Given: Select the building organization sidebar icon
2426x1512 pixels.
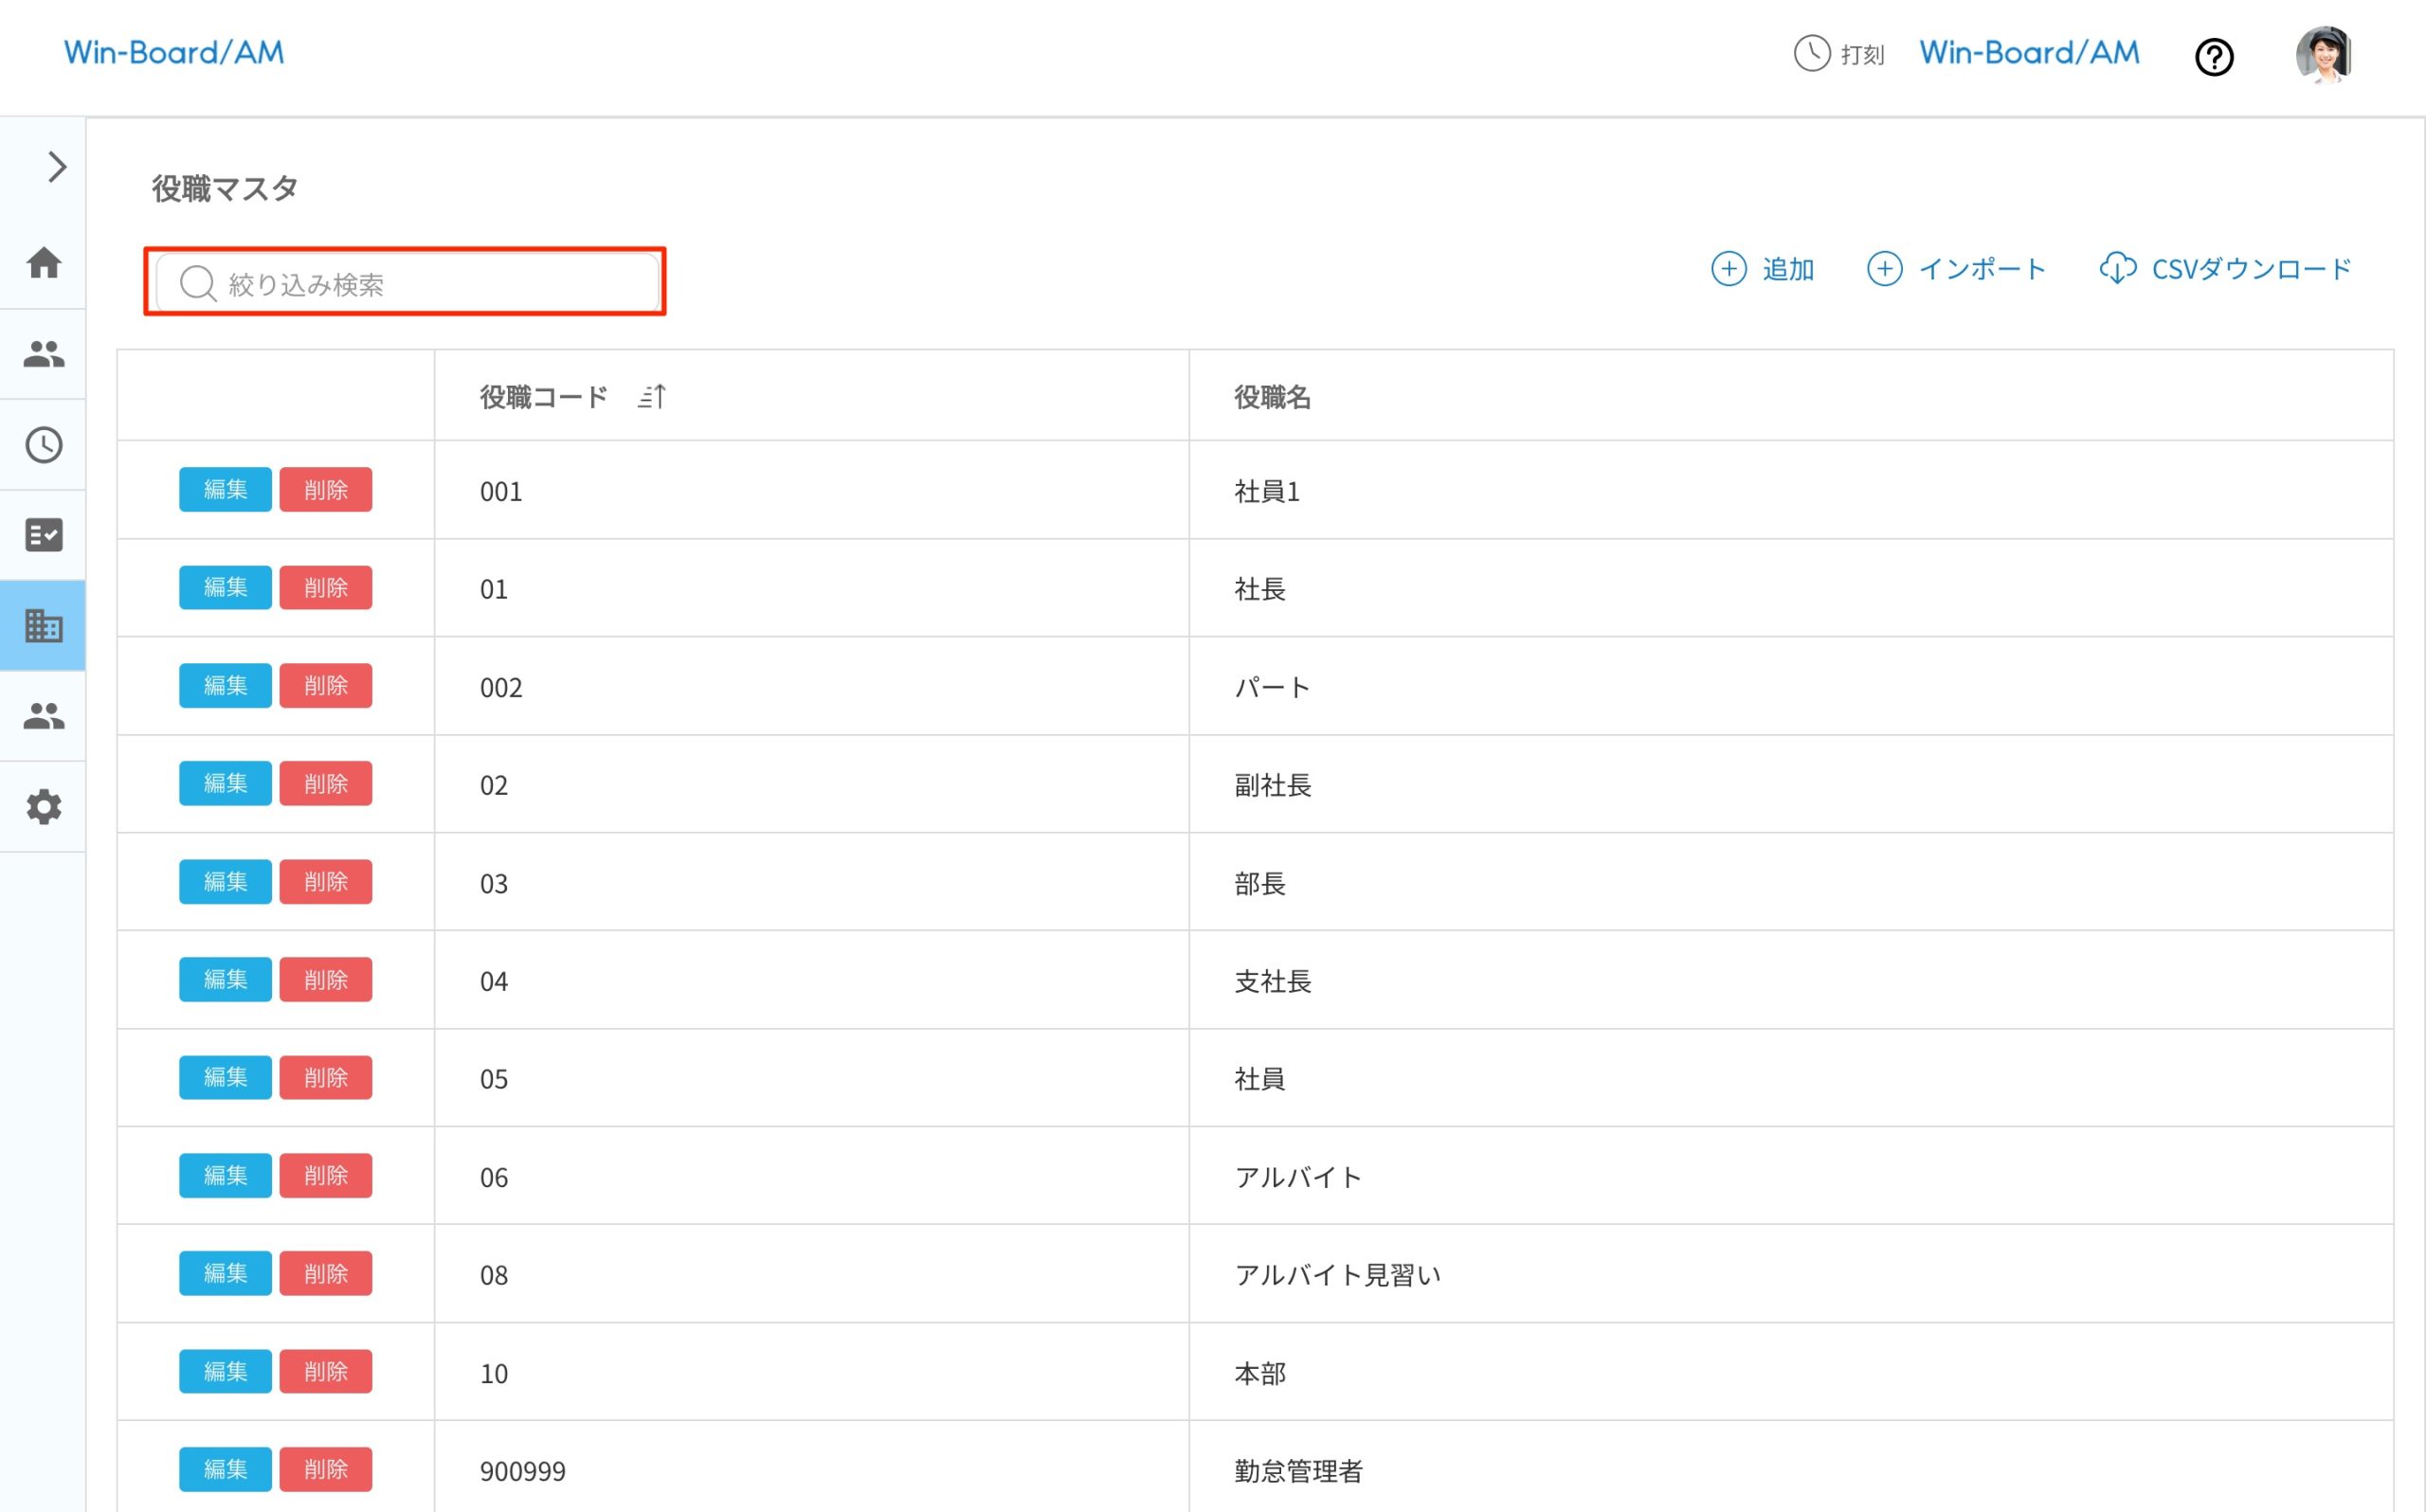Looking at the screenshot, I should [x=44, y=626].
